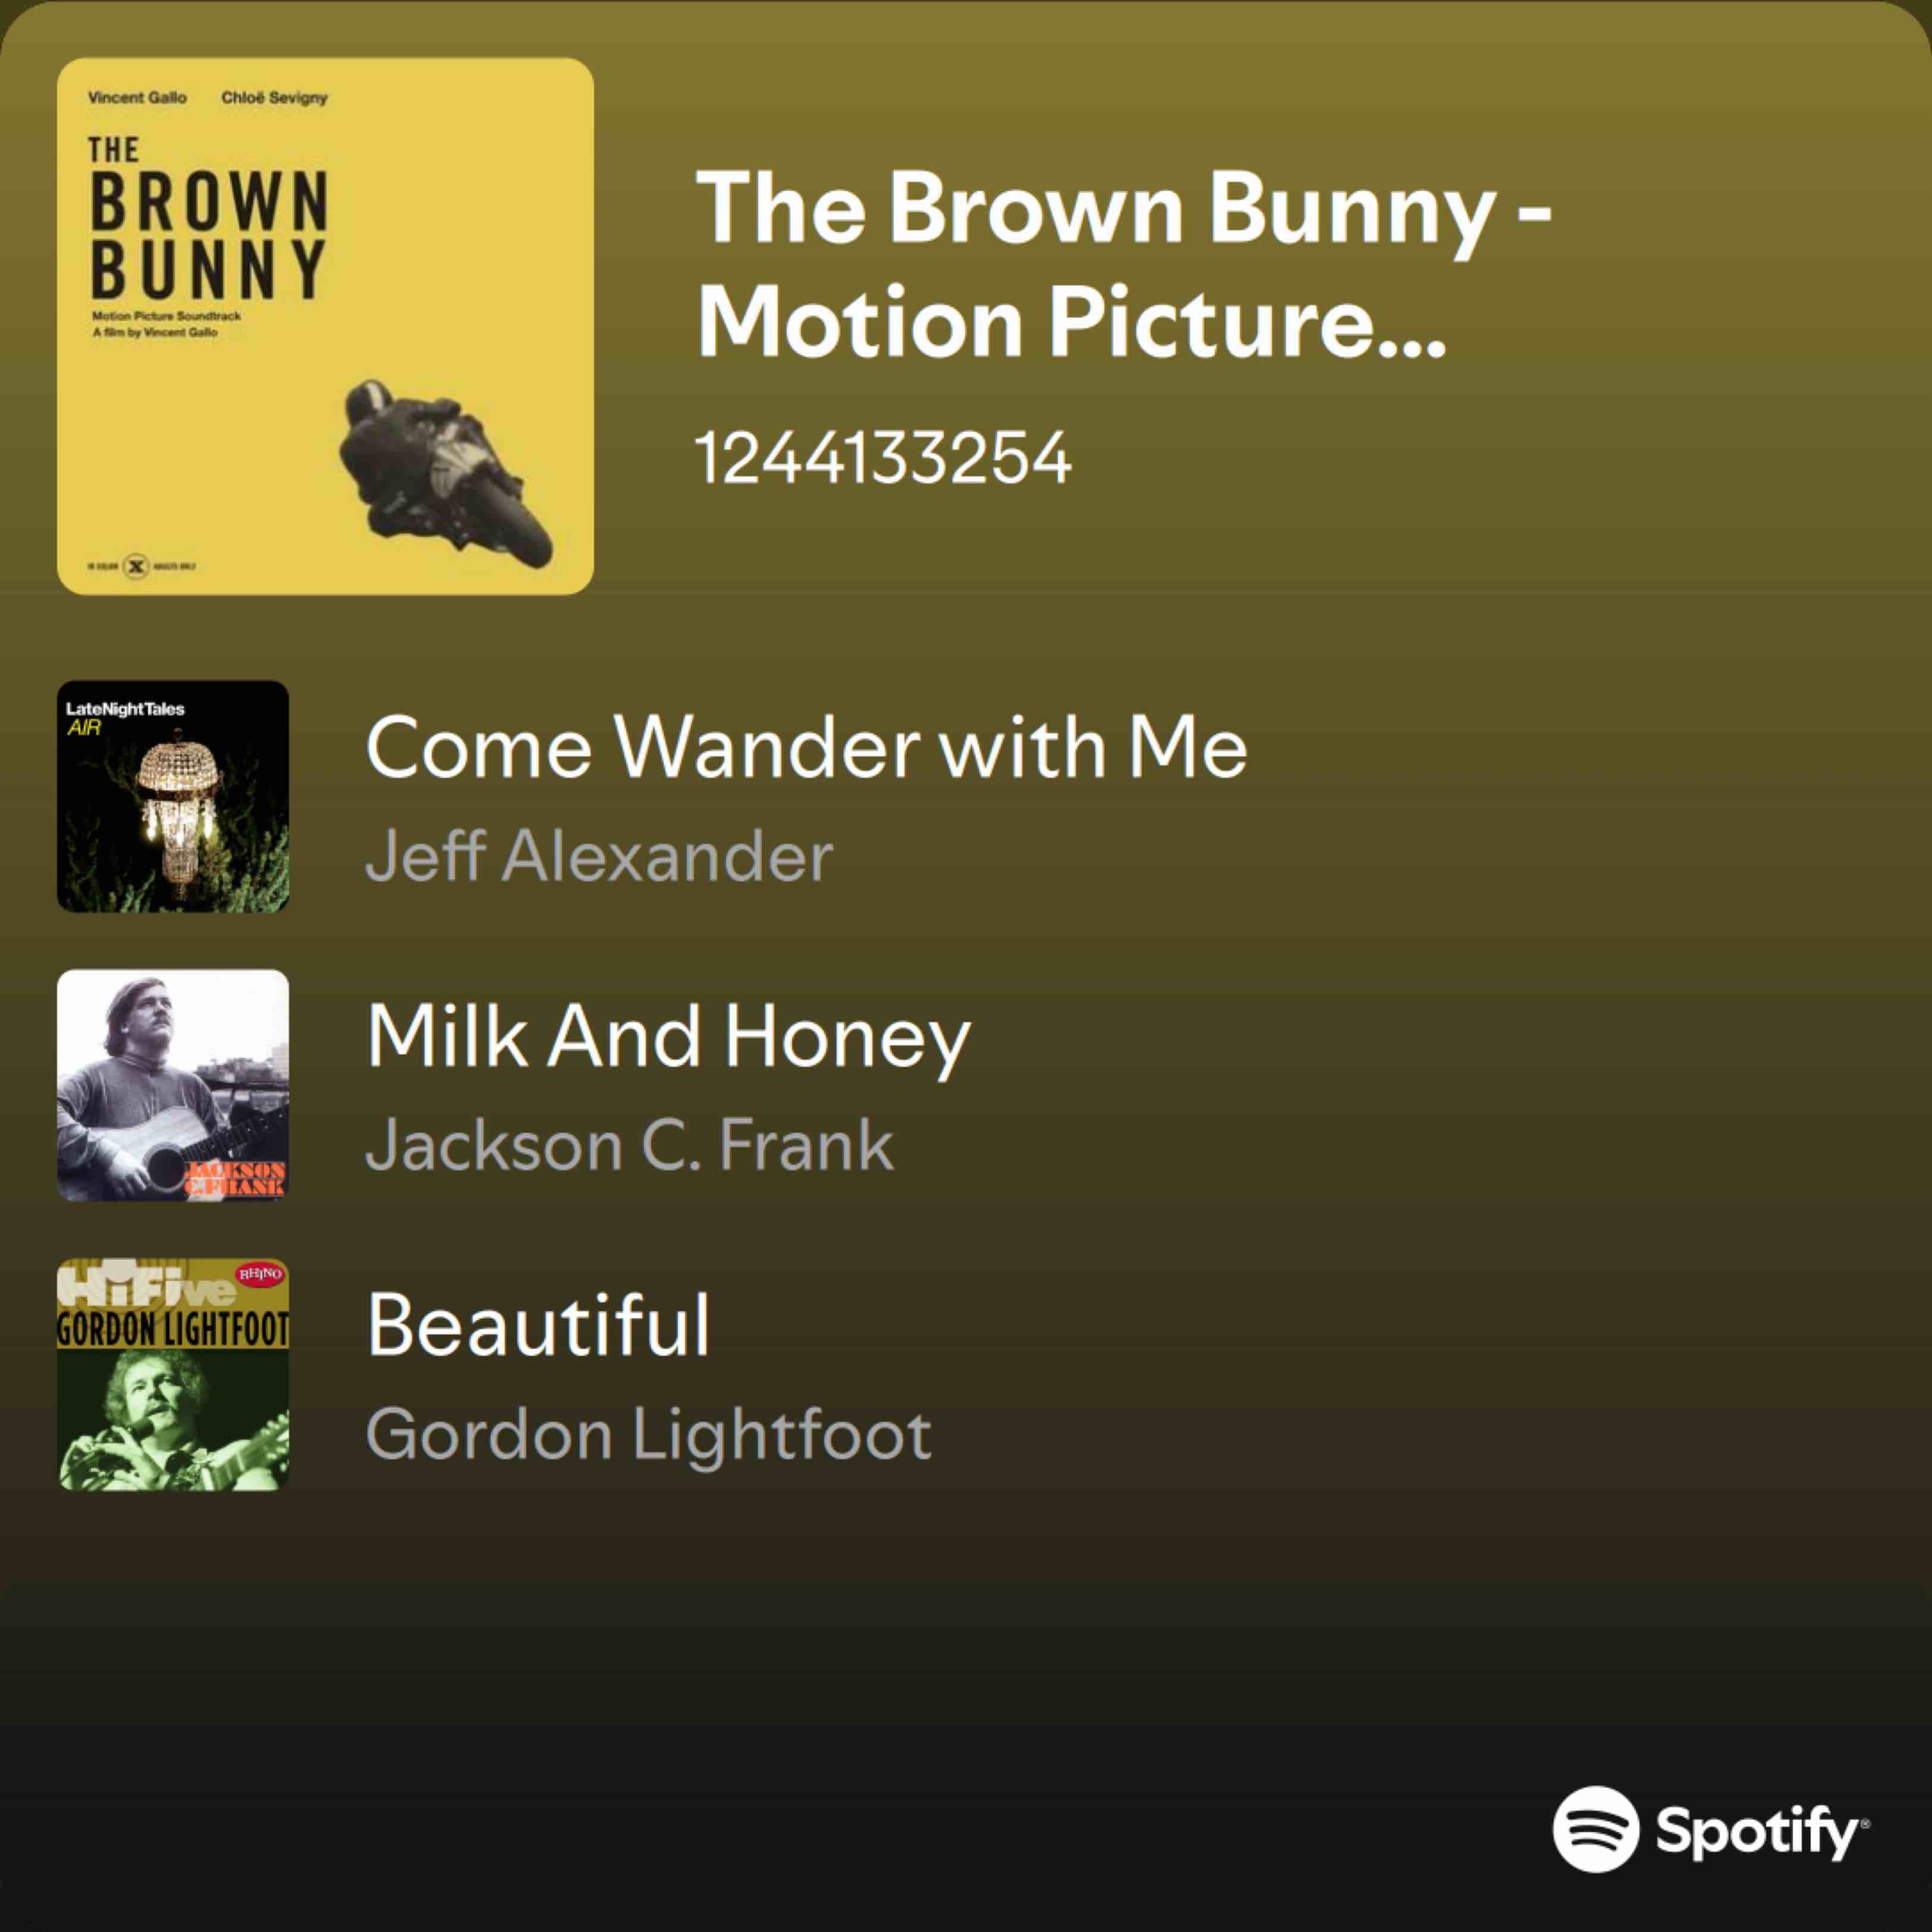Viewport: 1932px width, 1932px height.
Task: Click The Brown Bunny - Motion Picture playlist title
Action: click(1123, 264)
